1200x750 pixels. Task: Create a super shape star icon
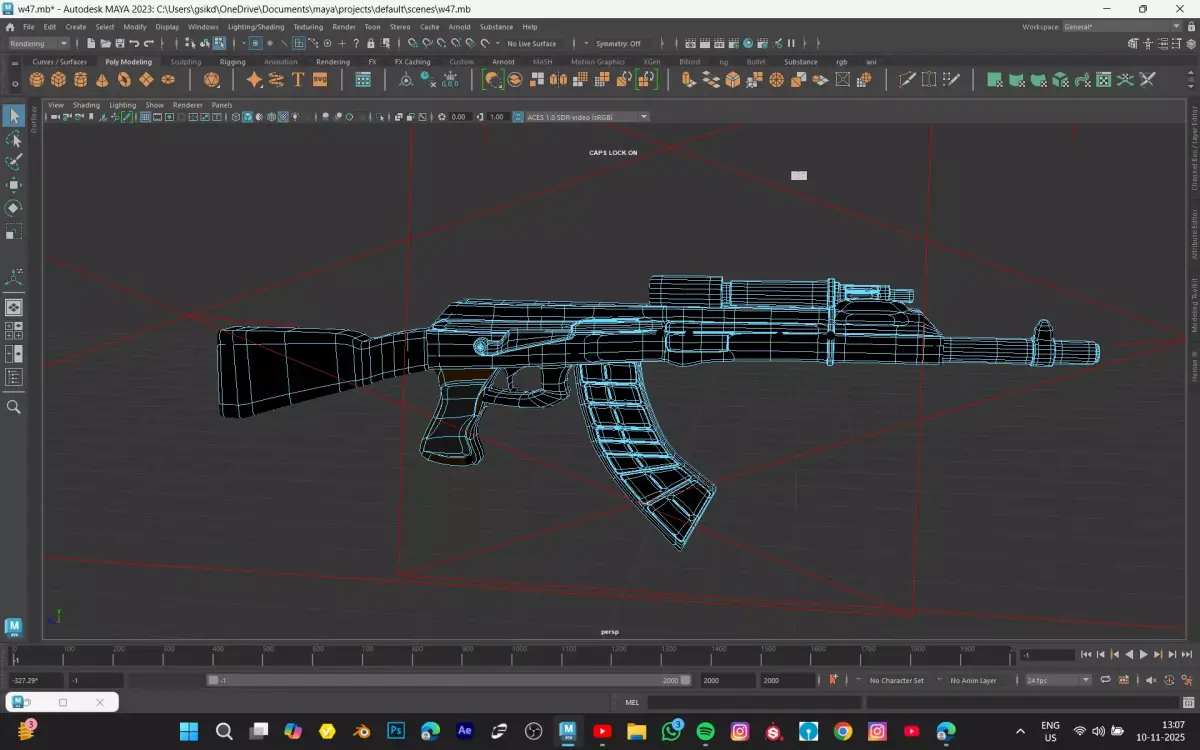(x=254, y=80)
